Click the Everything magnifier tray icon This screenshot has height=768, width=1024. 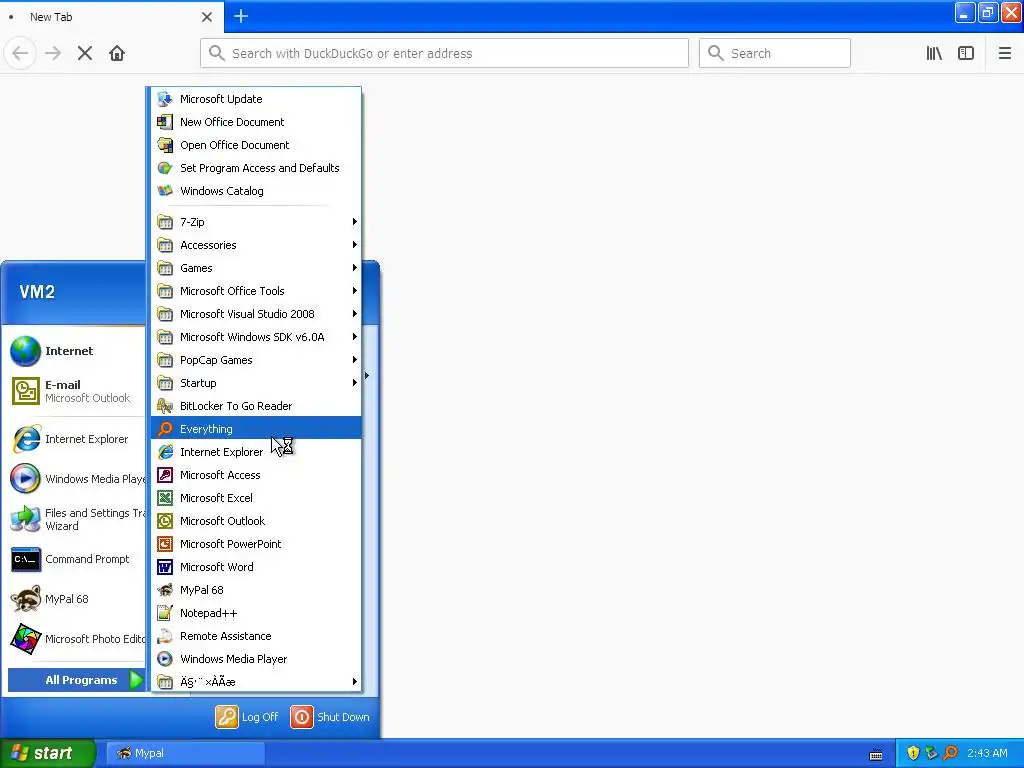tap(950, 753)
